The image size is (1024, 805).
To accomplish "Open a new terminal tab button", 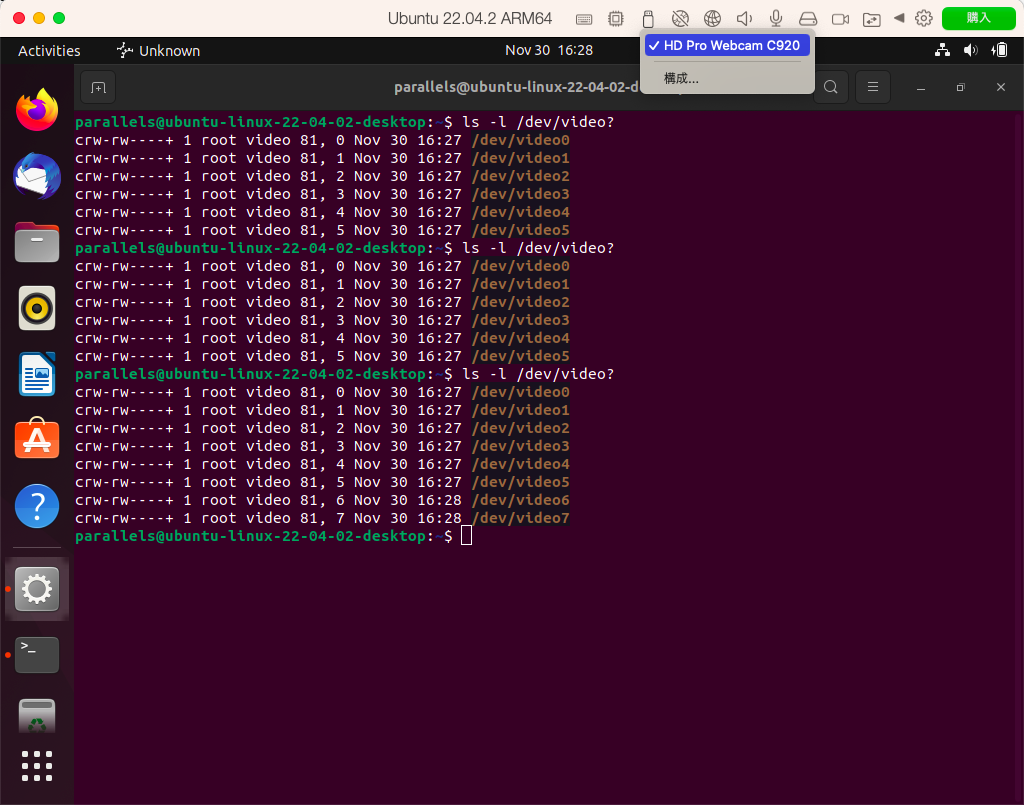I will click(x=98, y=87).
